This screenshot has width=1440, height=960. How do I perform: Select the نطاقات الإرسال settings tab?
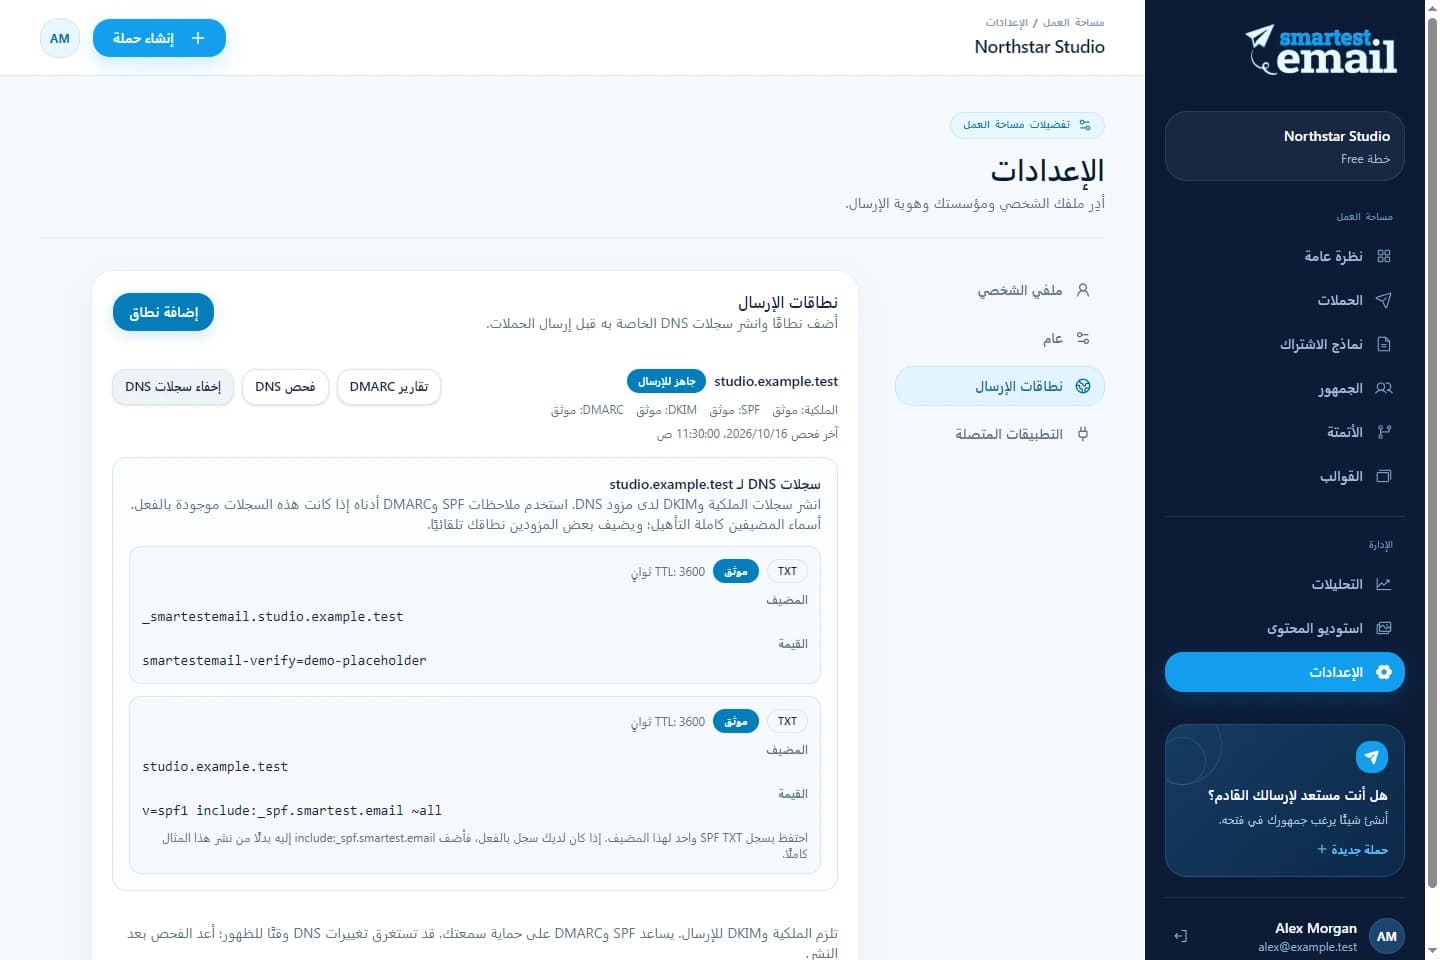tap(1000, 386)
